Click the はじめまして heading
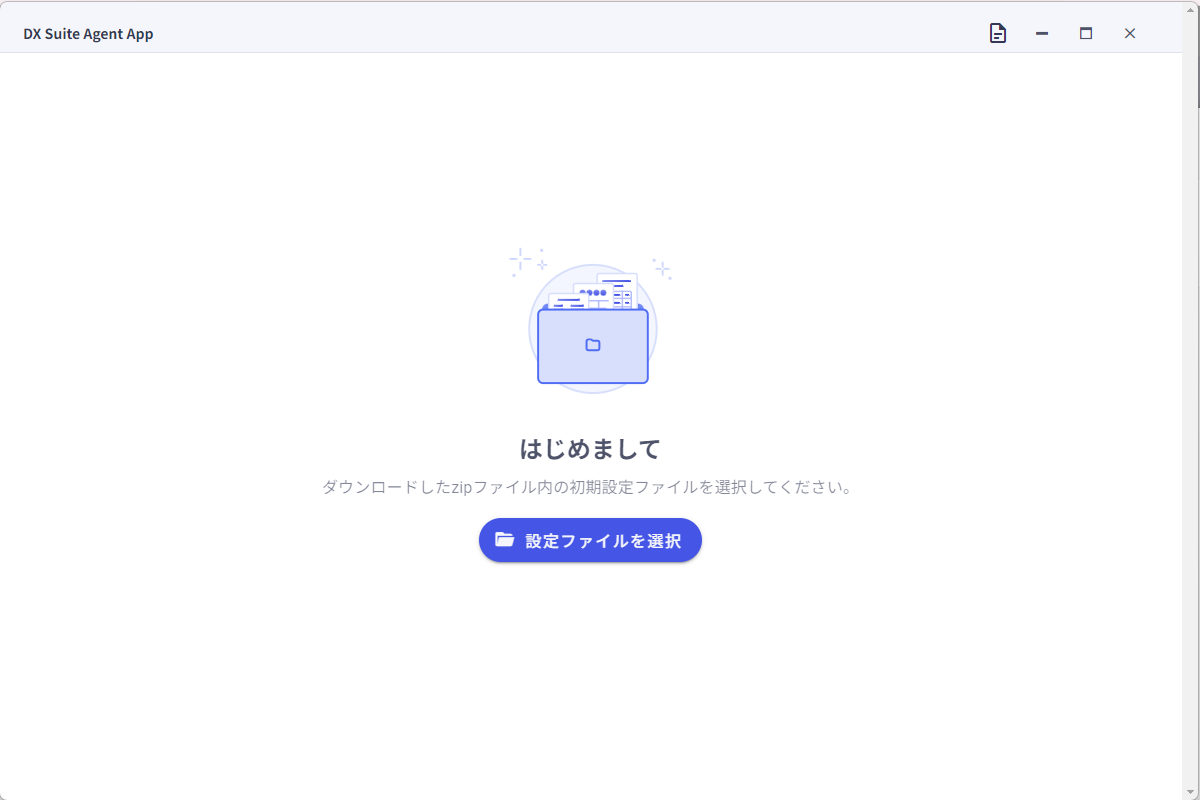This screenshot has width=1200, height=800. tap(590, 449)
